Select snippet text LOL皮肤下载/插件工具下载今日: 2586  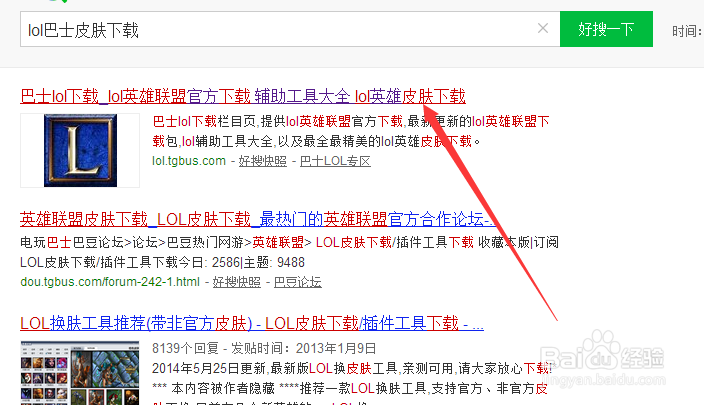click(x=130, y=262)
